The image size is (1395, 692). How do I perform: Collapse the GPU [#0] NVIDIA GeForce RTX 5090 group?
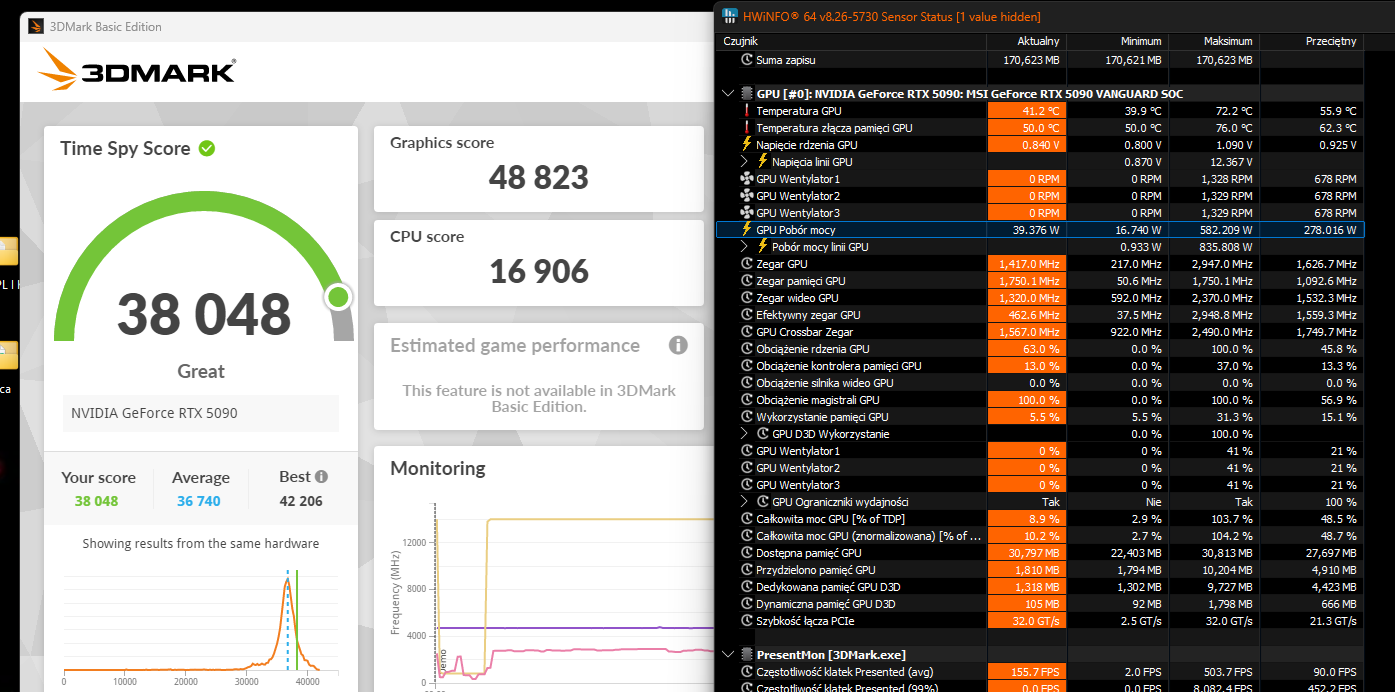727,94
